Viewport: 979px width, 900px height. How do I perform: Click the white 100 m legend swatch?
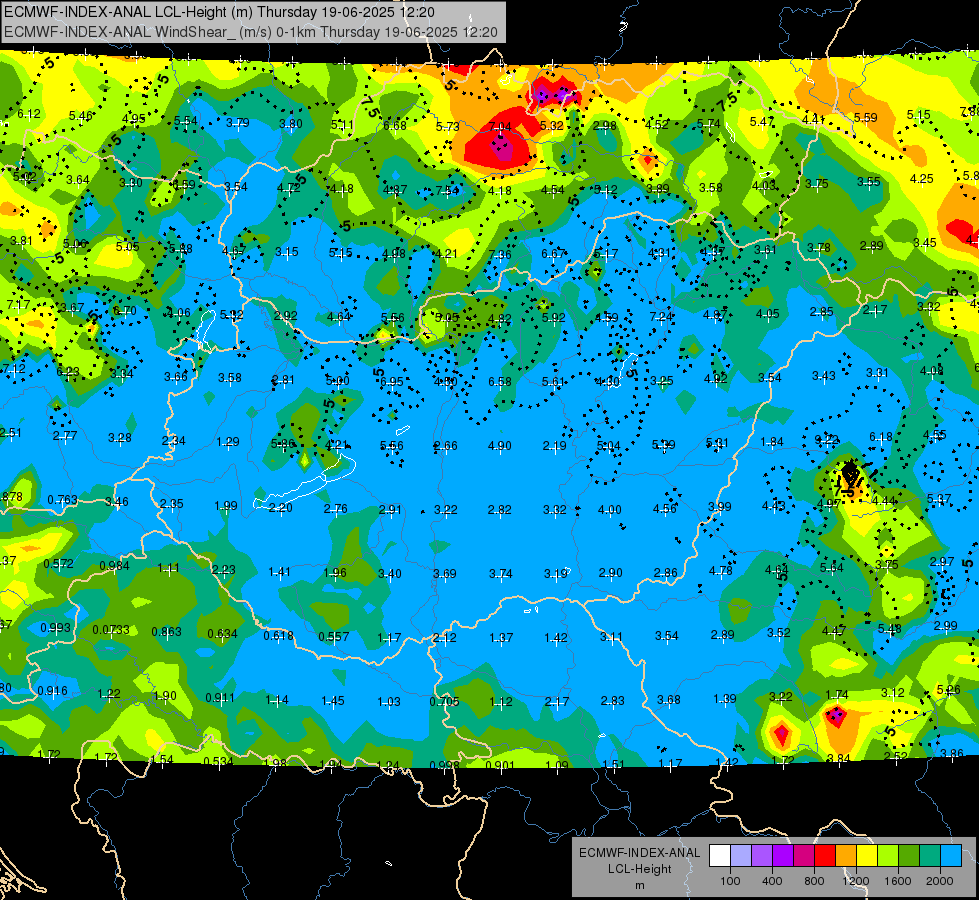point(720,855)
